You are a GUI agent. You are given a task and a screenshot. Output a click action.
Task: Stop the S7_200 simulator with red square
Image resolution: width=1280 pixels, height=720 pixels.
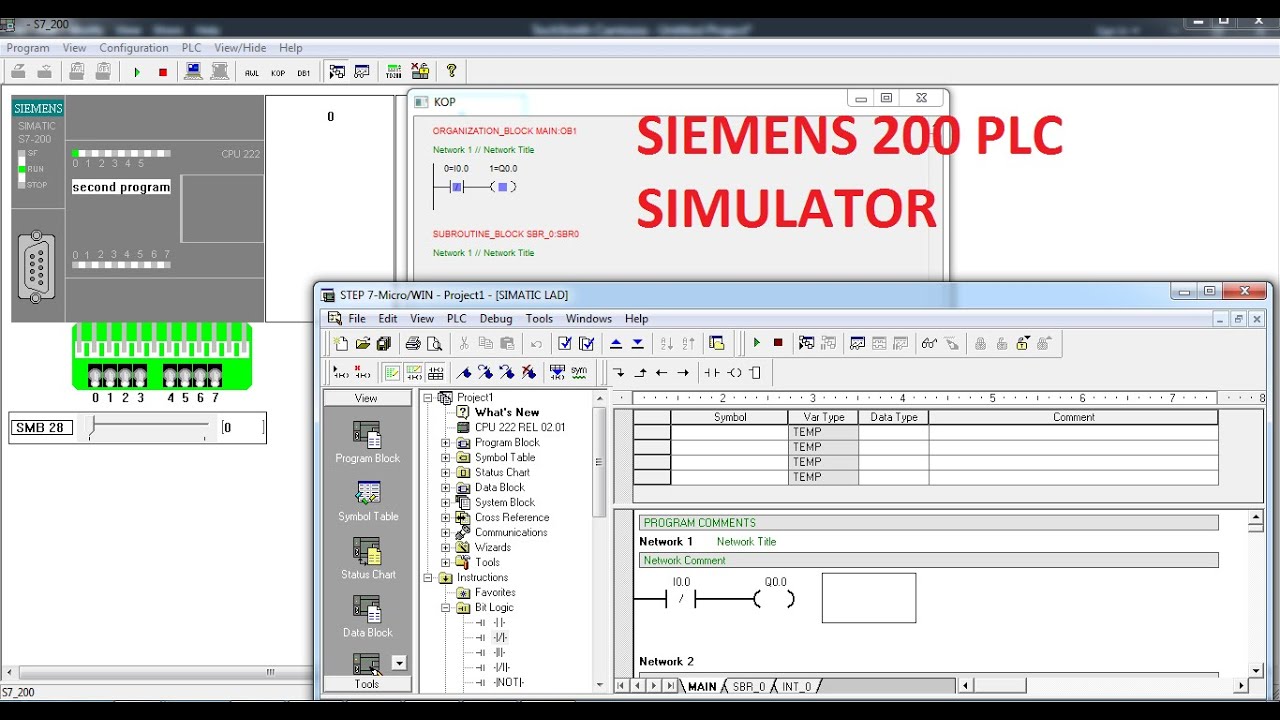pyautogui.click(x=163, y=72)
